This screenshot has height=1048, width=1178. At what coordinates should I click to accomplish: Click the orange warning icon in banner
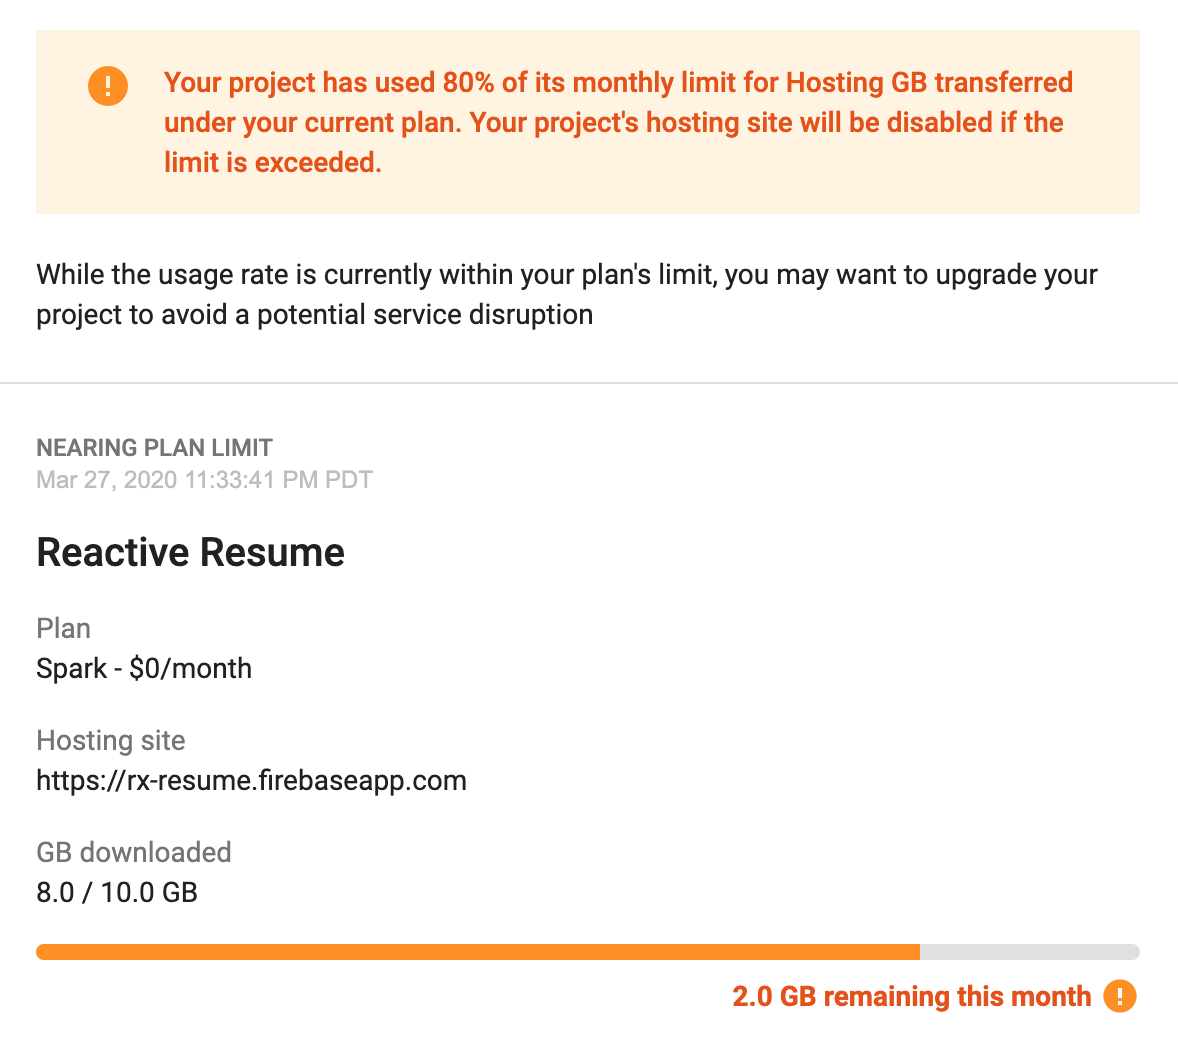pos(107,86)
